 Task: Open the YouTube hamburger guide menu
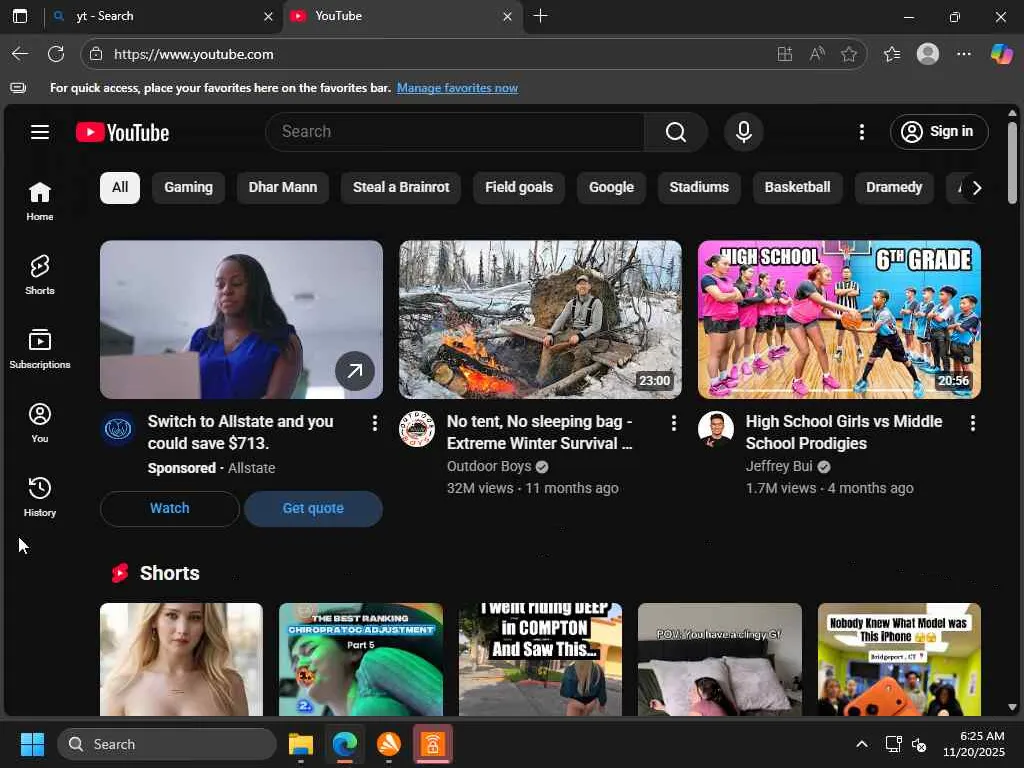(x=40, y=133)
